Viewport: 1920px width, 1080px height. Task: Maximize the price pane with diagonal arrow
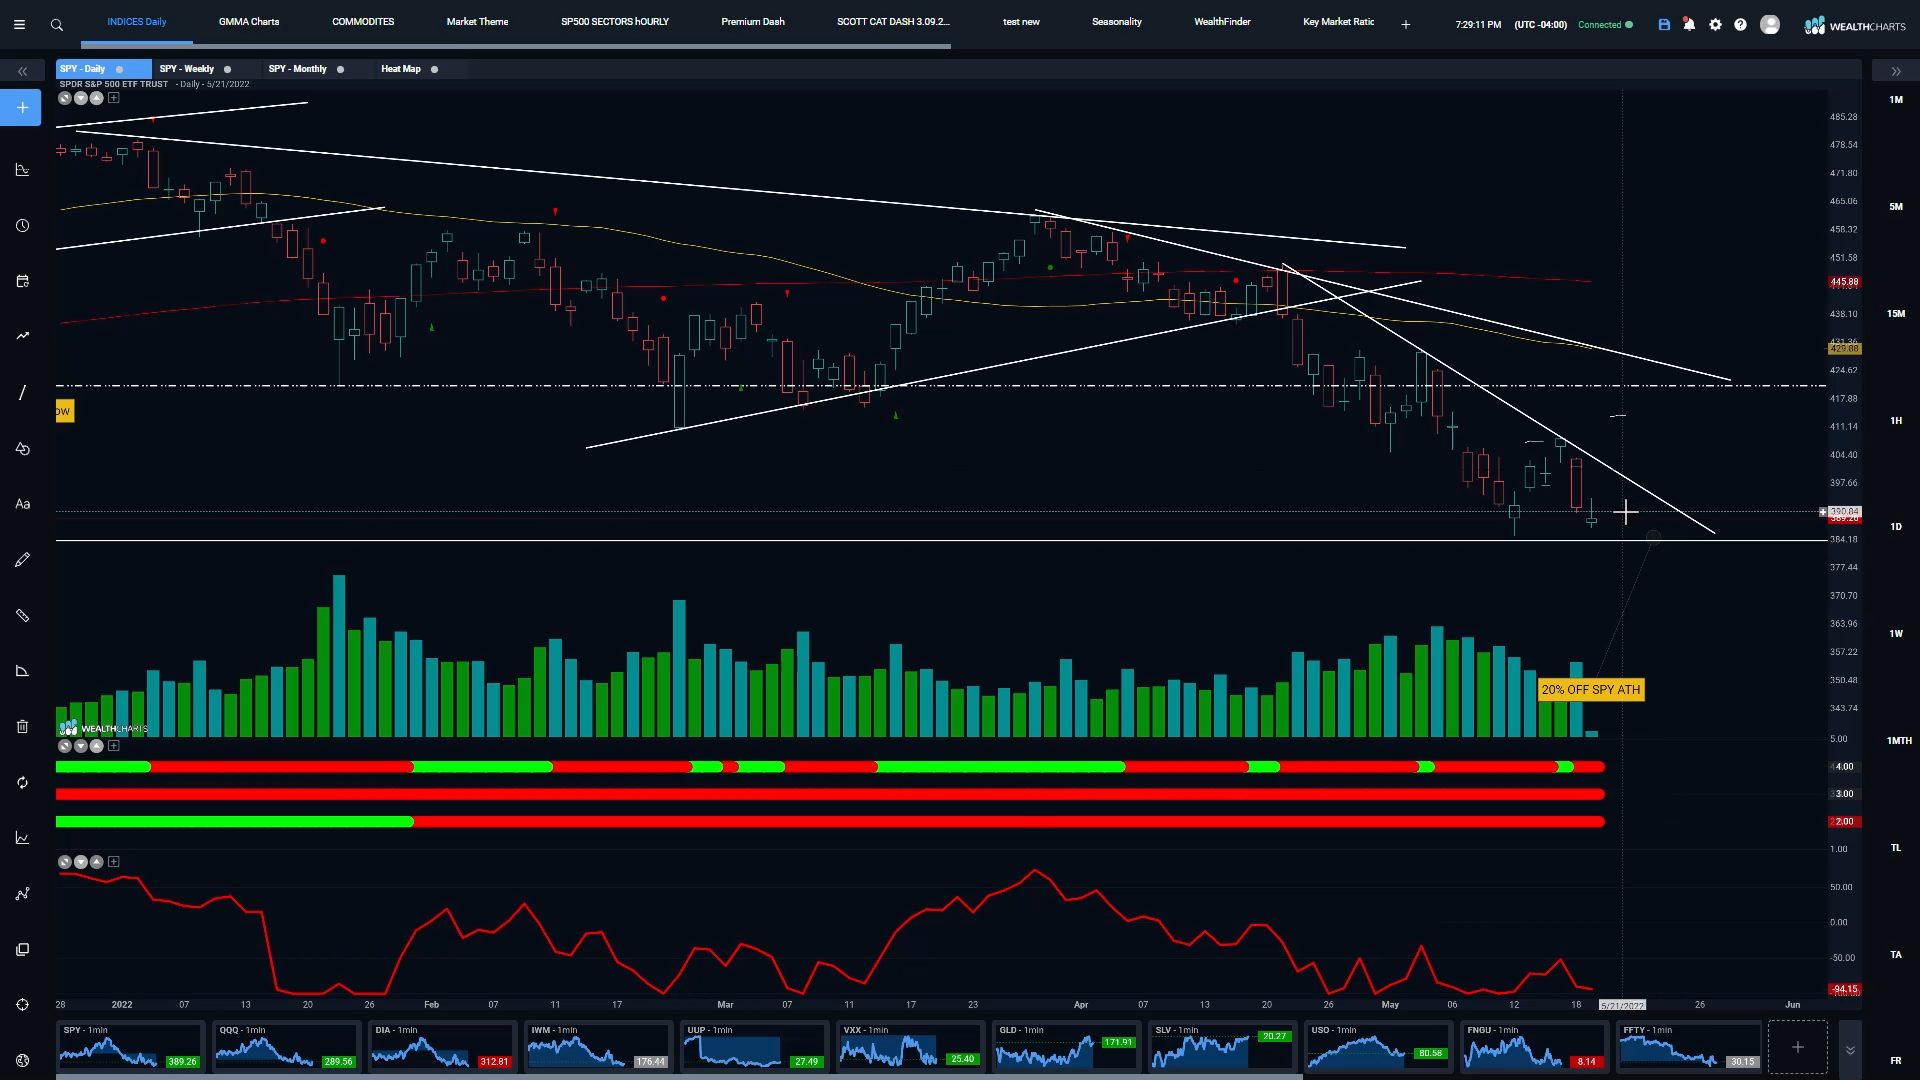tap(65, 98)
